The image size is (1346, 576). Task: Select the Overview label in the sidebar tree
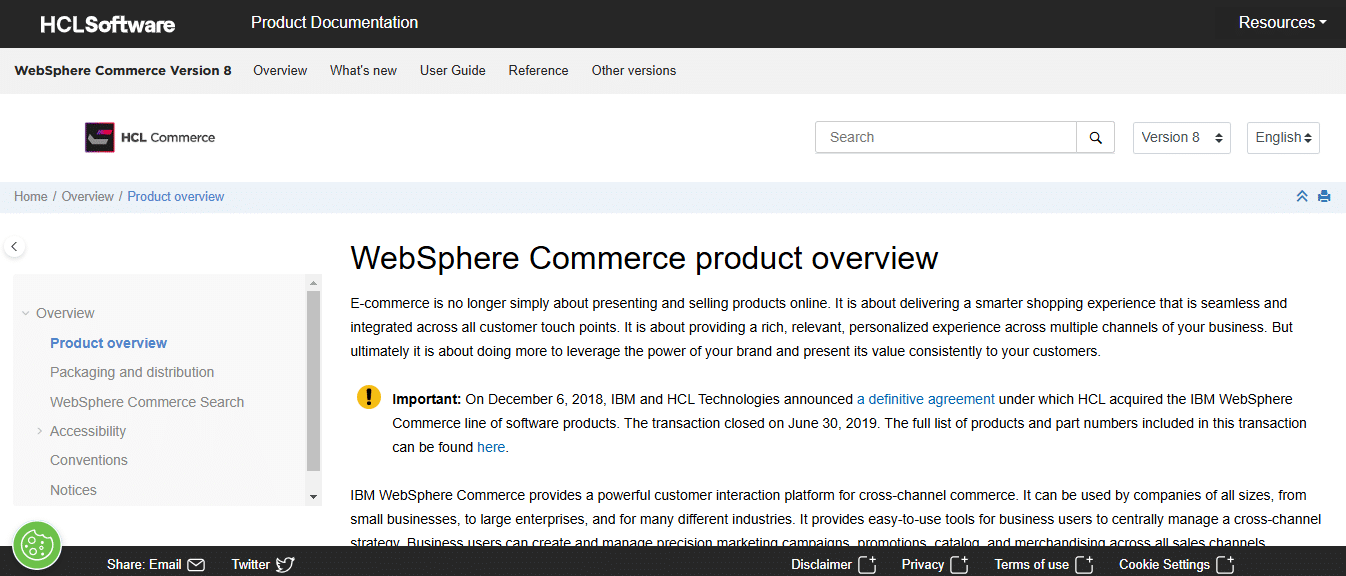[x=65, y=313]
